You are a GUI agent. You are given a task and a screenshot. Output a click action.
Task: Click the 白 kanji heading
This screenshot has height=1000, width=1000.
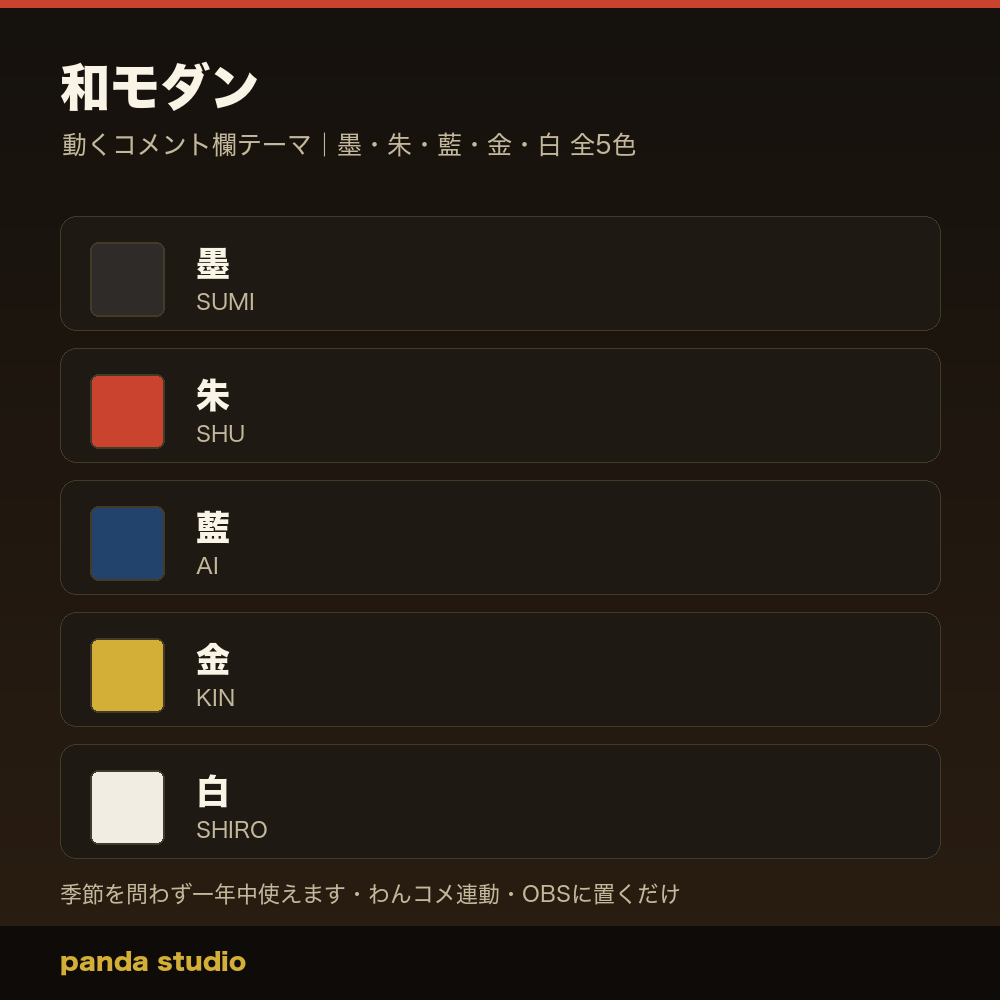tap(213, 791)
